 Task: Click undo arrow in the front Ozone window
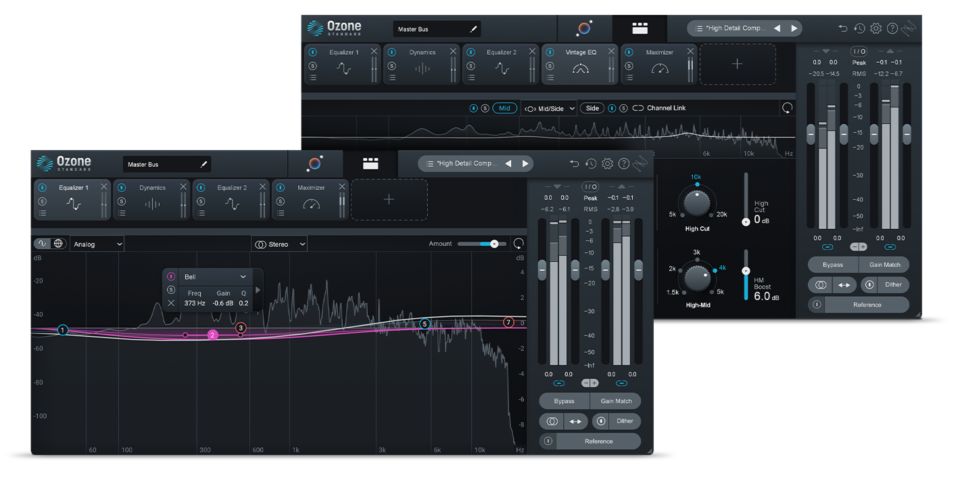574,163
